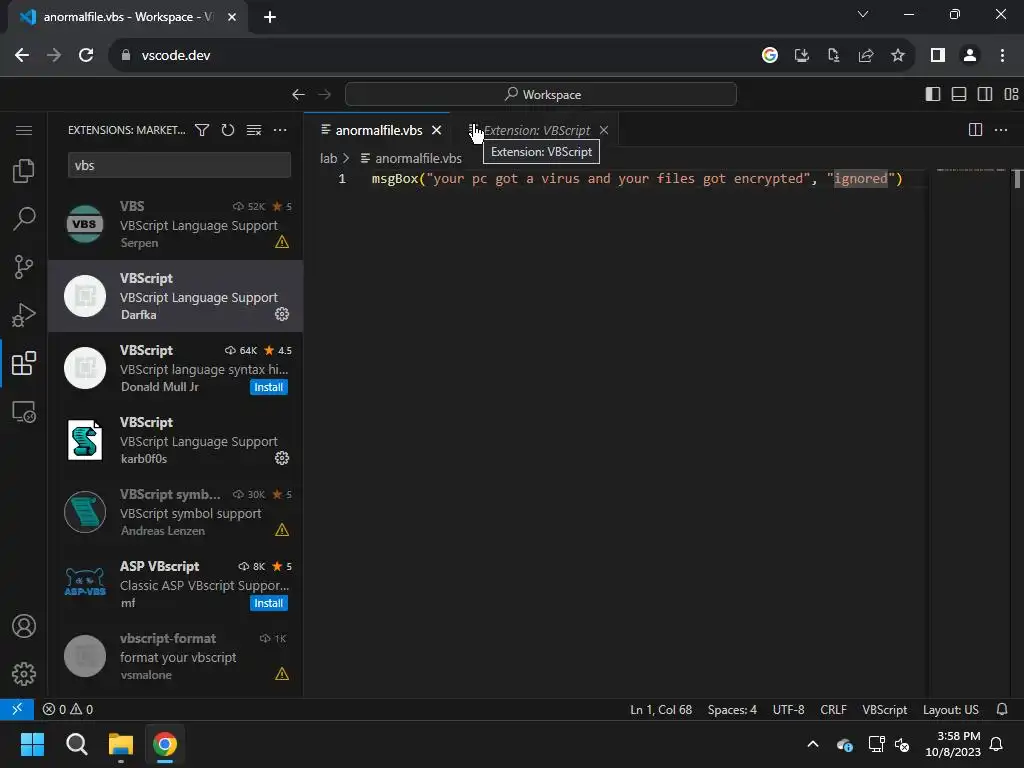Split the editor right

pos(975,130)
